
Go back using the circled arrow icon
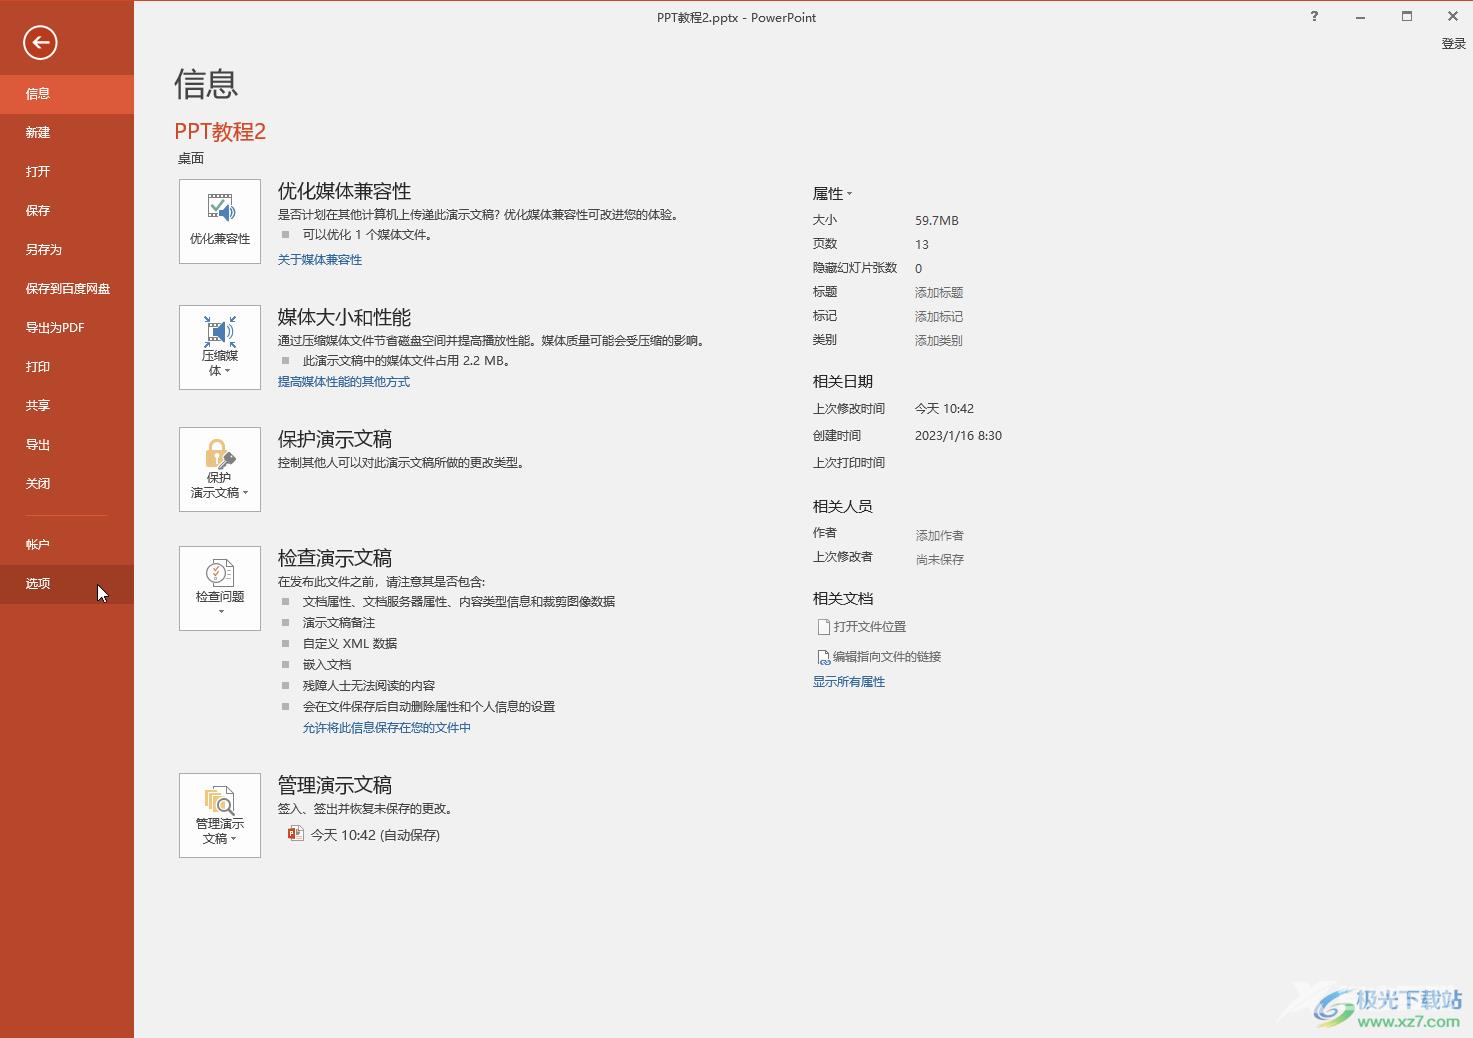pos(40,42)
